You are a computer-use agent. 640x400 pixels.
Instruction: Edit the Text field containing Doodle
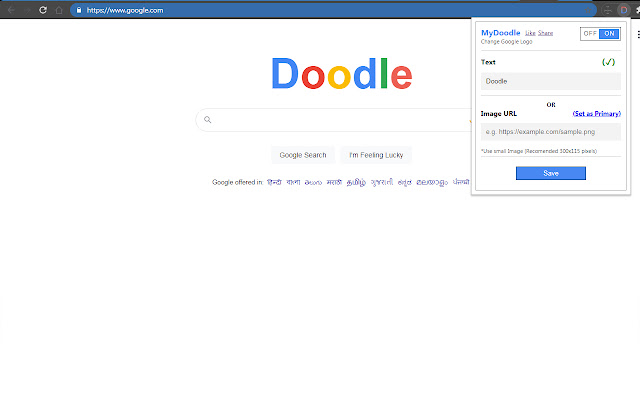[x=551, y=81]
